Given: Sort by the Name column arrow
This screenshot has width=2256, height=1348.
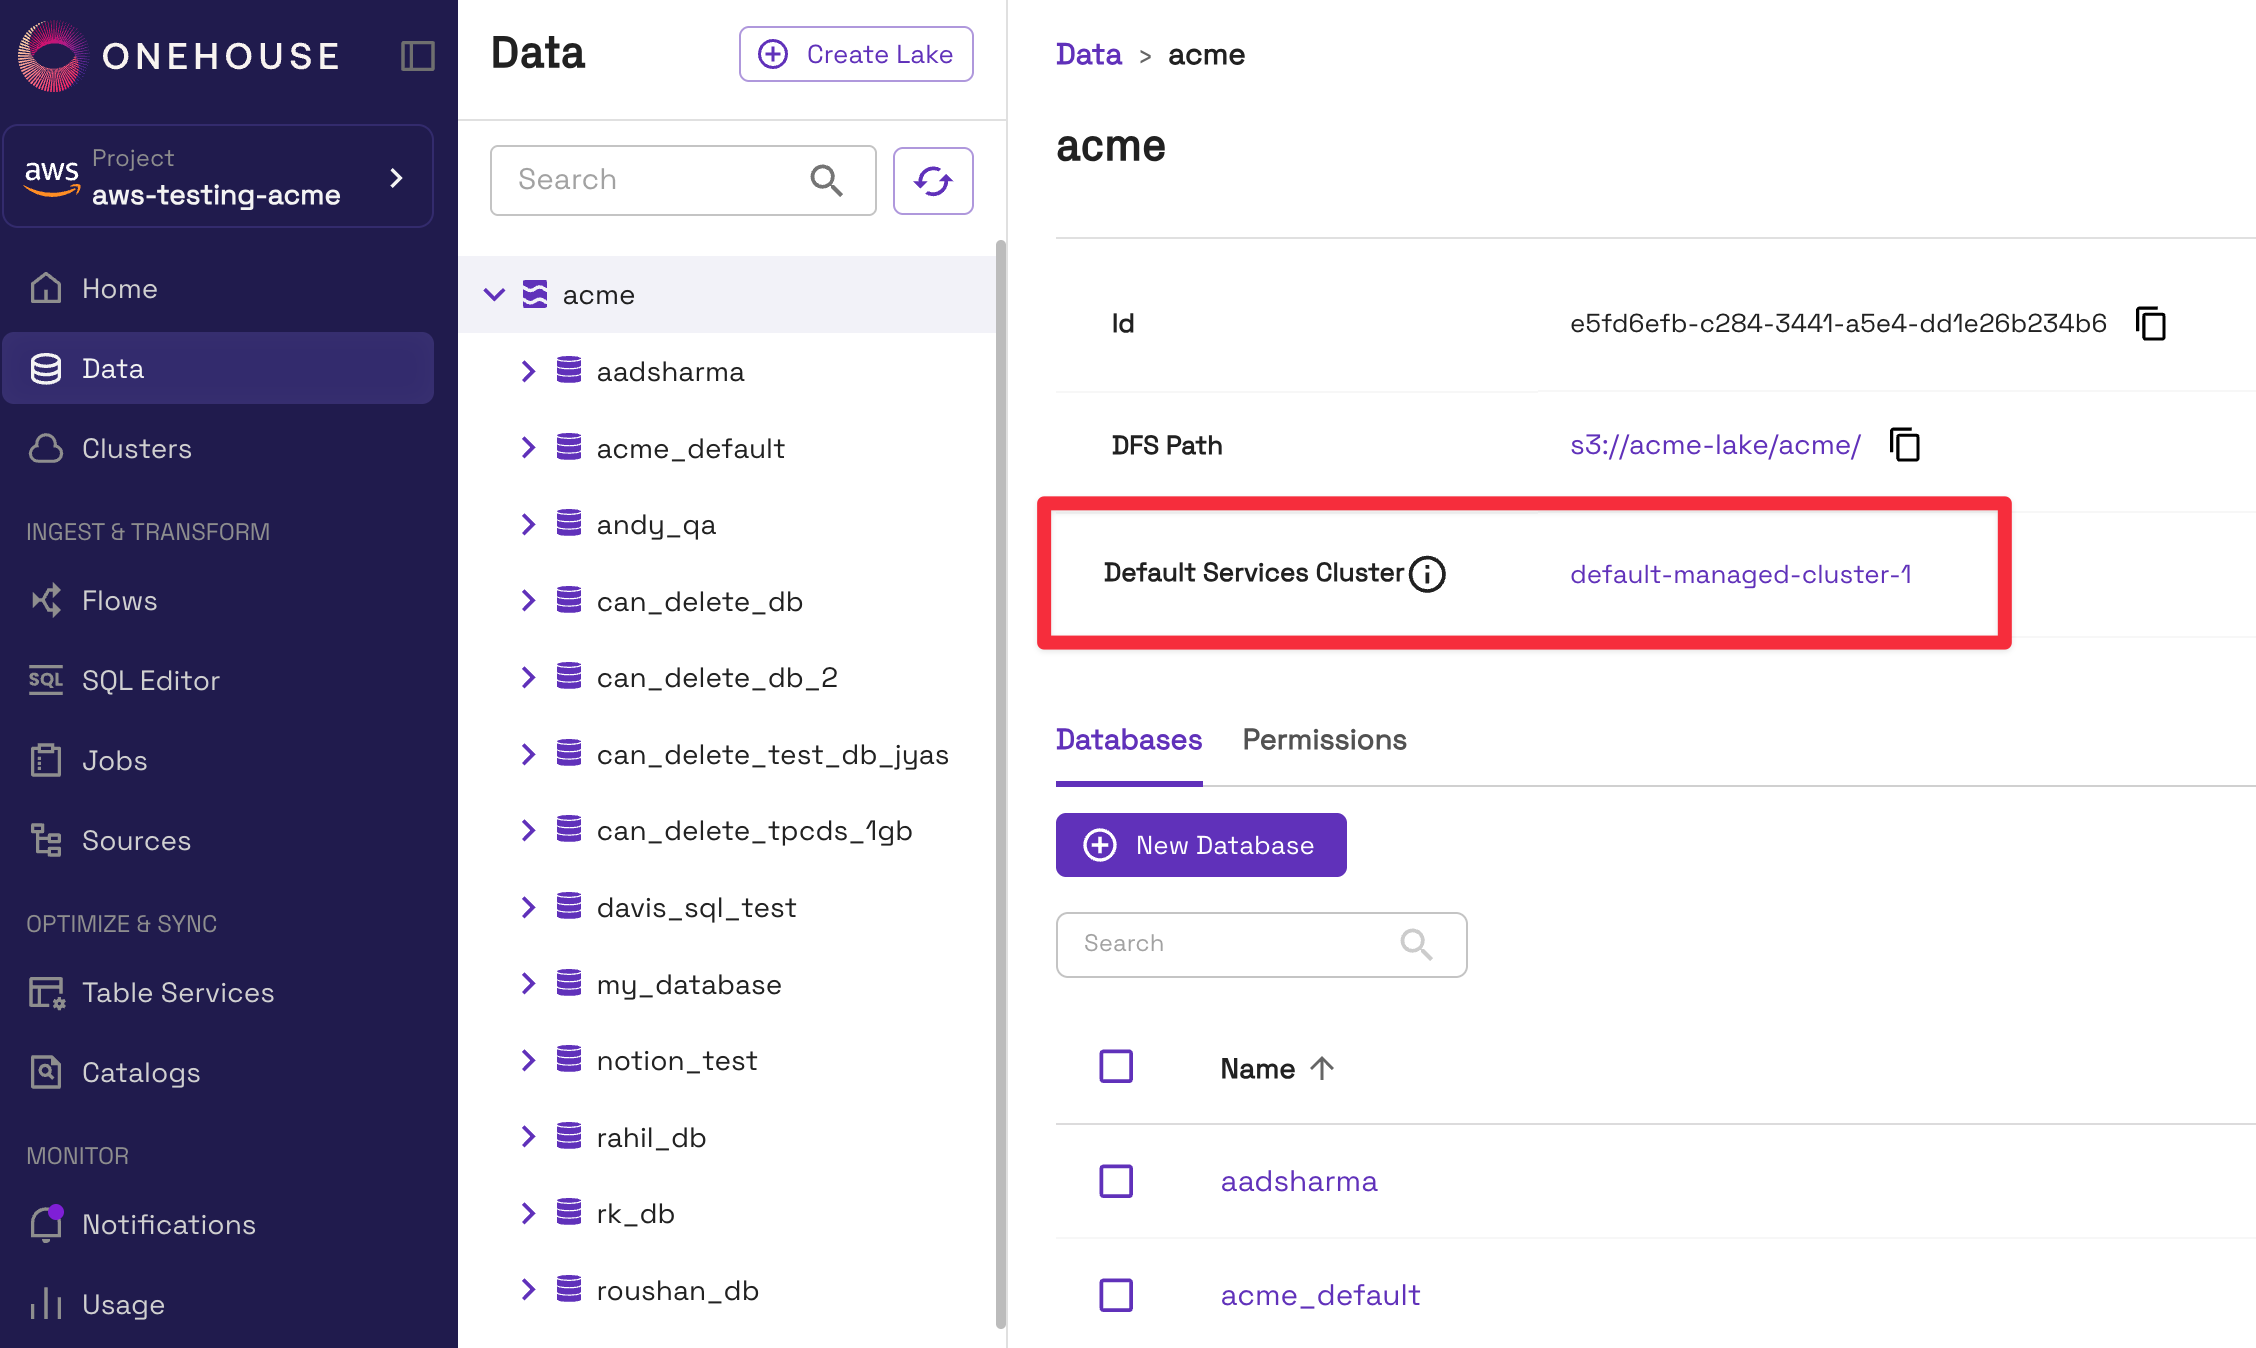Looking at the screenshot, I should point(1322,1069).
